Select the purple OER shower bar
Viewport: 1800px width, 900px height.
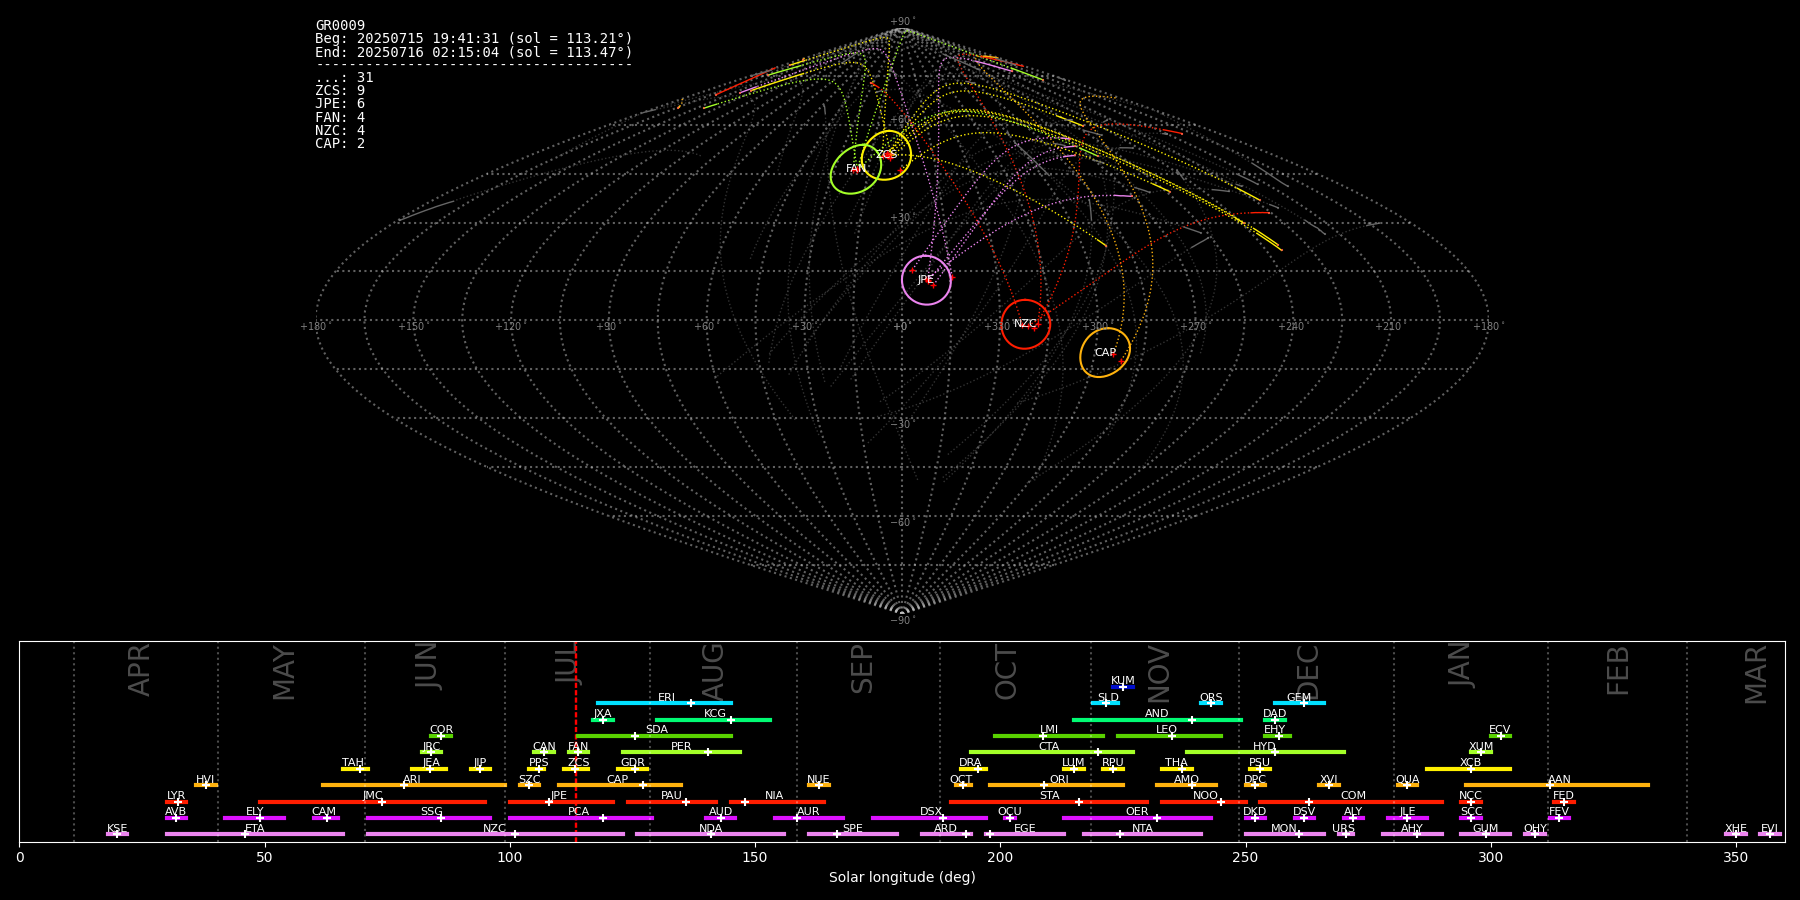coord(1137,818)
